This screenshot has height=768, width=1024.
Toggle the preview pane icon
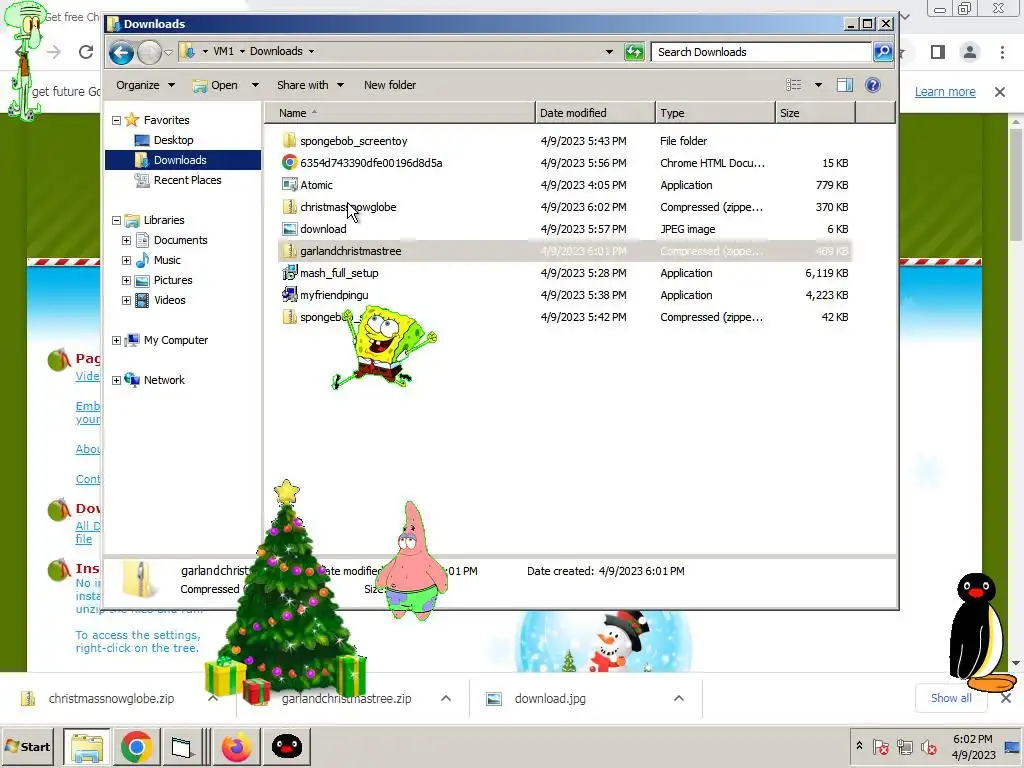tap(845, 85)
